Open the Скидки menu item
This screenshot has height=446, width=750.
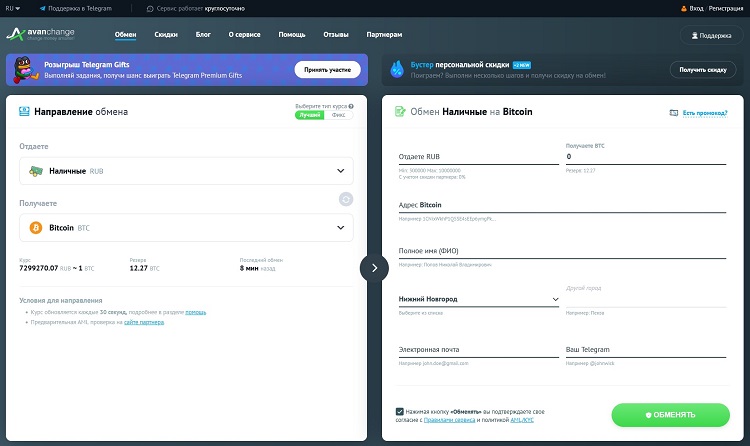(166, 35)
